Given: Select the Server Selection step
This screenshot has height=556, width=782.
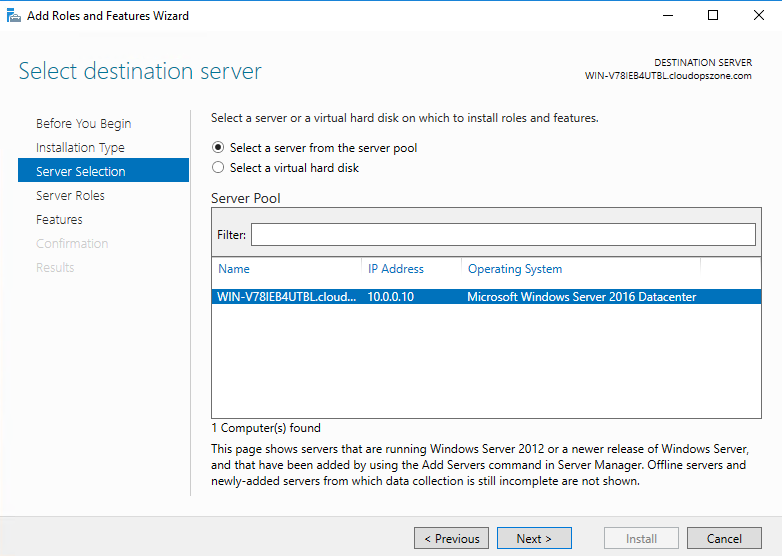Looking at the screenshot, I should 103,171.
